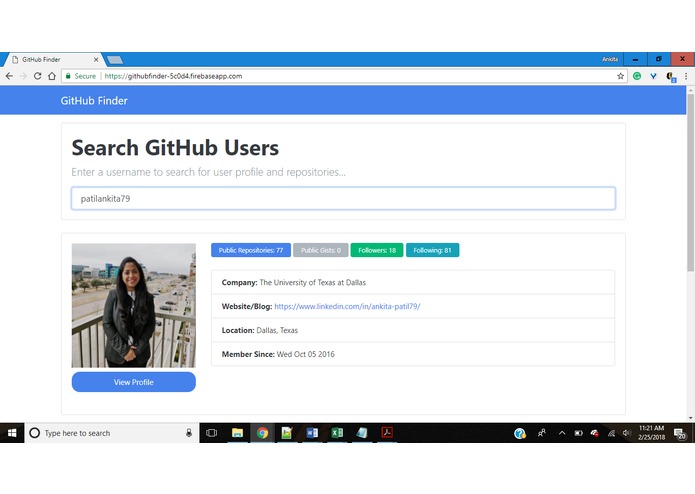Image resolution: width=695 pixels, height=494 pixels.
Task: Open the blue Y extension icon
Action: point(653,76)
